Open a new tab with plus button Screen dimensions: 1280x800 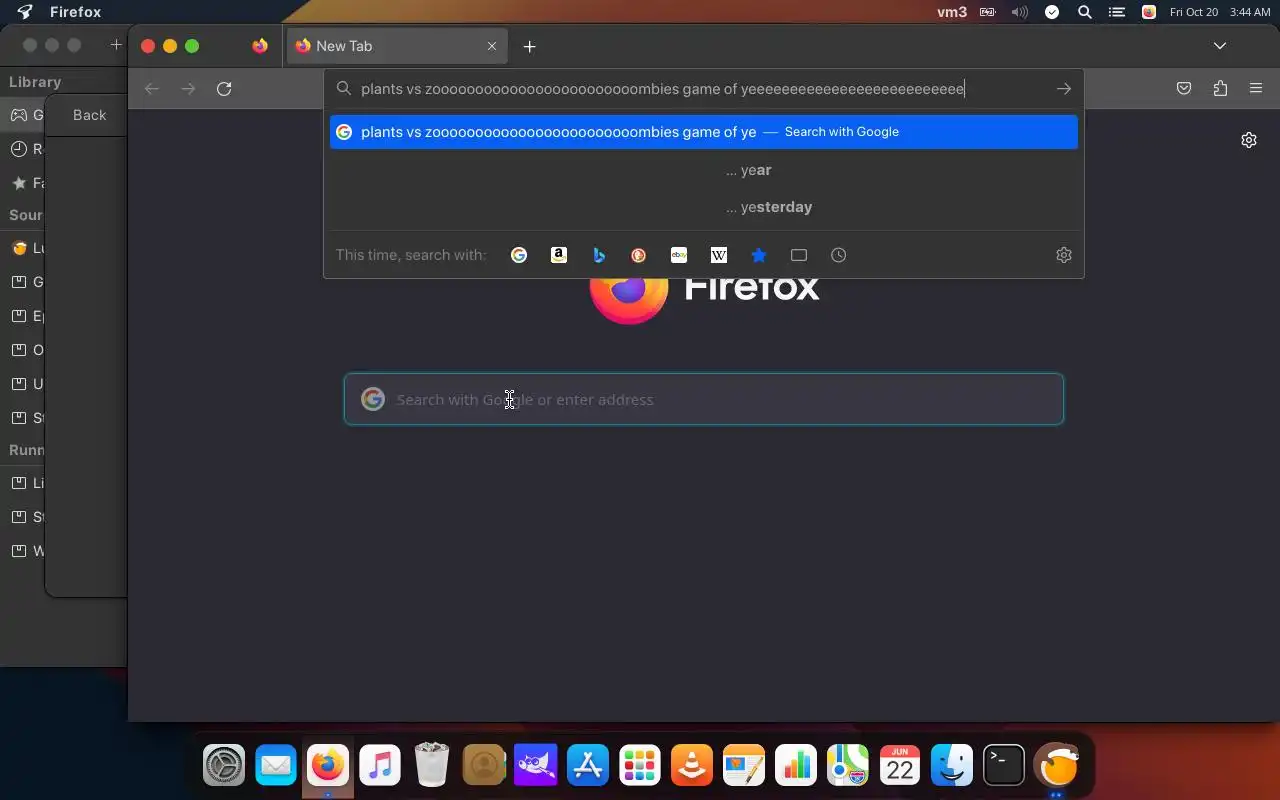[x=530, y=46]
